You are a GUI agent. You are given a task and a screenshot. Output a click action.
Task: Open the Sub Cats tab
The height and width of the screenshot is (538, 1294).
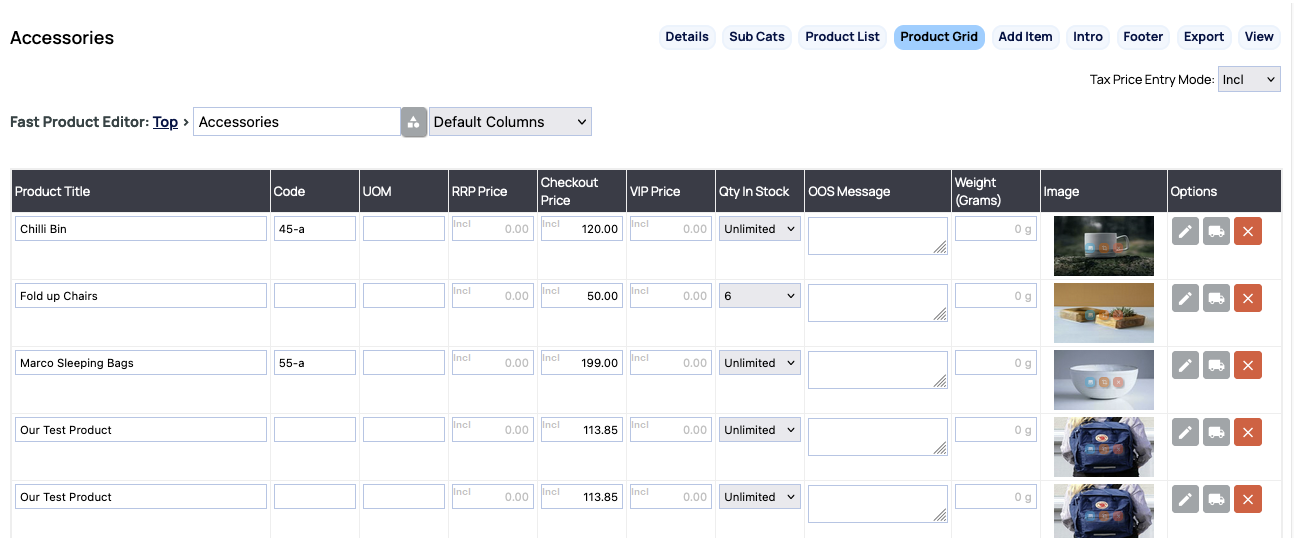(x=756, y=37)
